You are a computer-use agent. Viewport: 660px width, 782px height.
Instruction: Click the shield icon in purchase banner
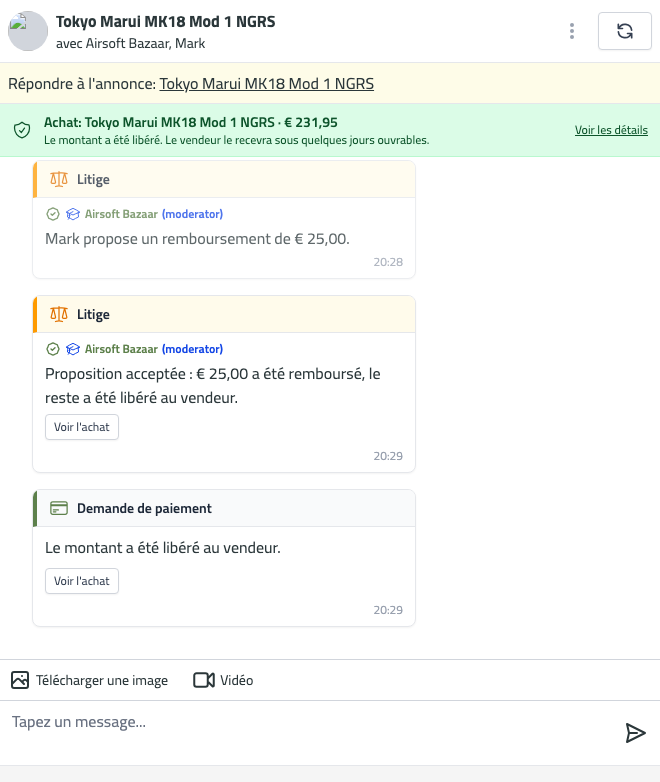point(22,130)
